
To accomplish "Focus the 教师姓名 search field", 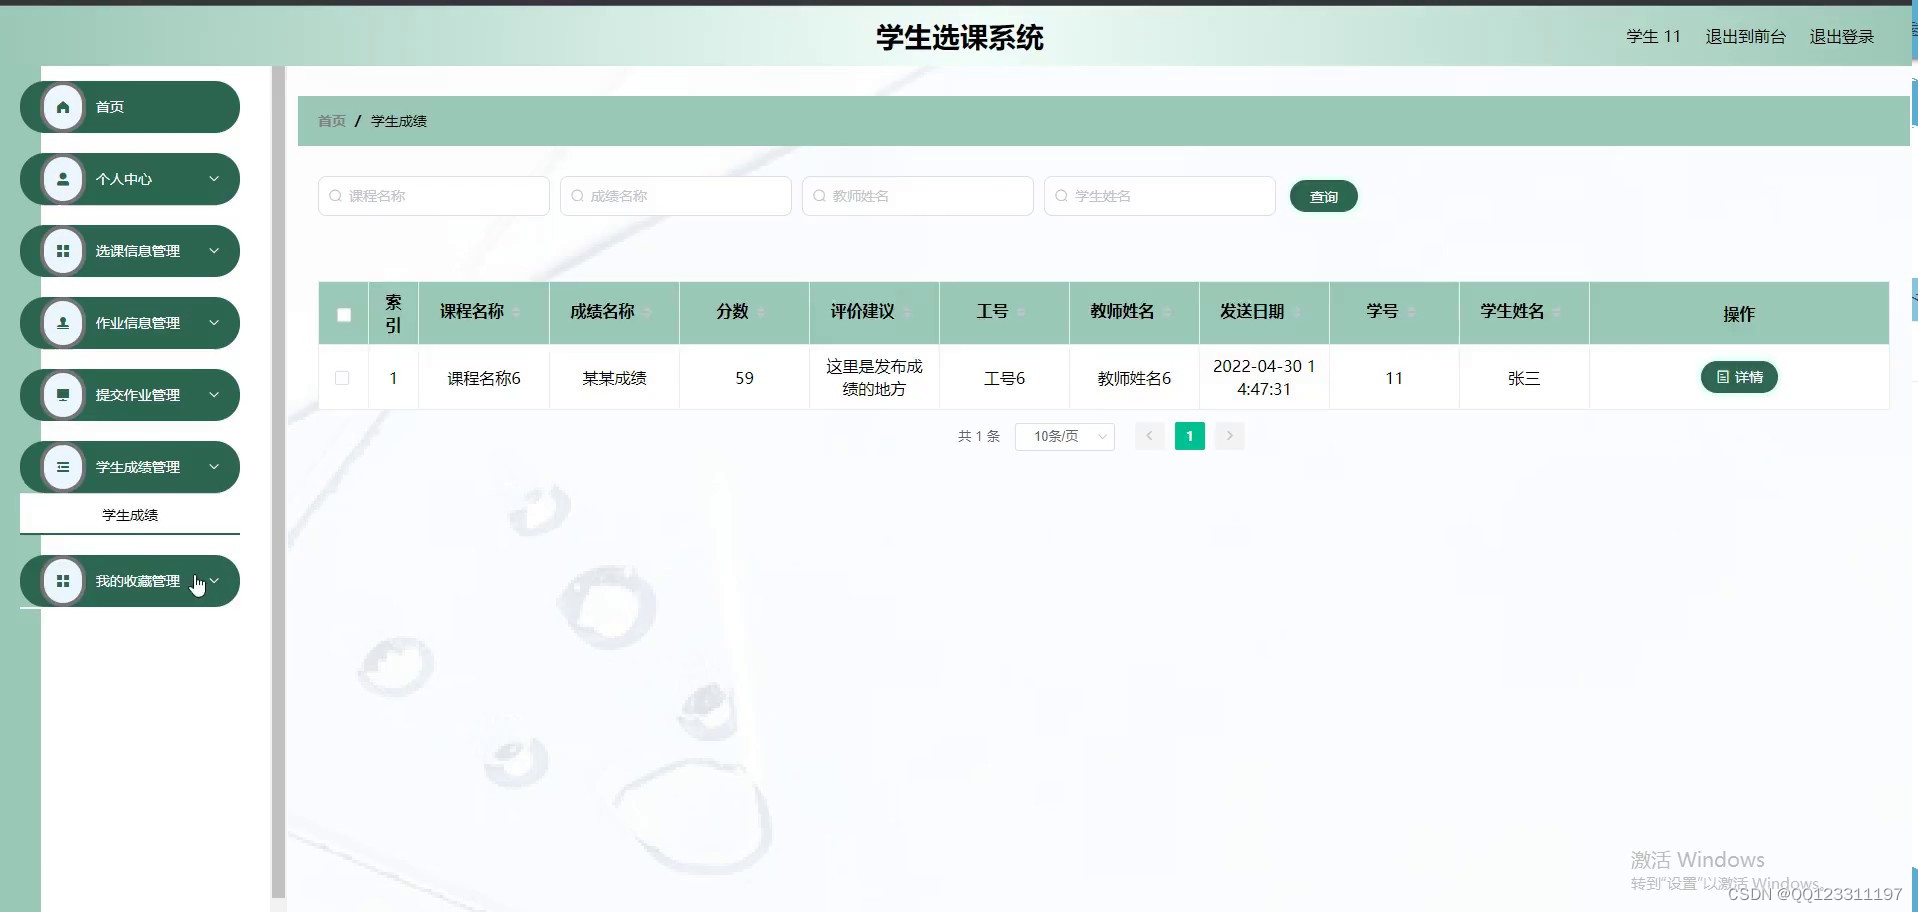I will click(918, 196).
